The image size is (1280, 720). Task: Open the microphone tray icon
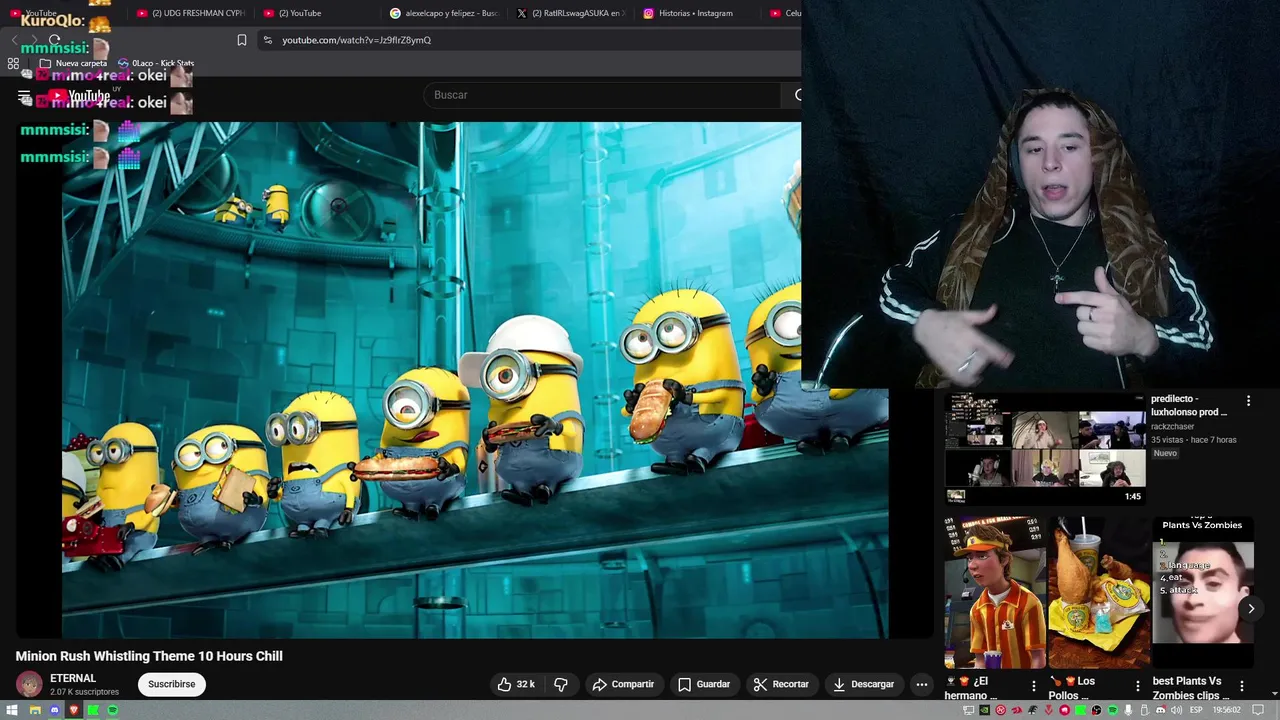pyautogui.click(x=1128, y=710)
